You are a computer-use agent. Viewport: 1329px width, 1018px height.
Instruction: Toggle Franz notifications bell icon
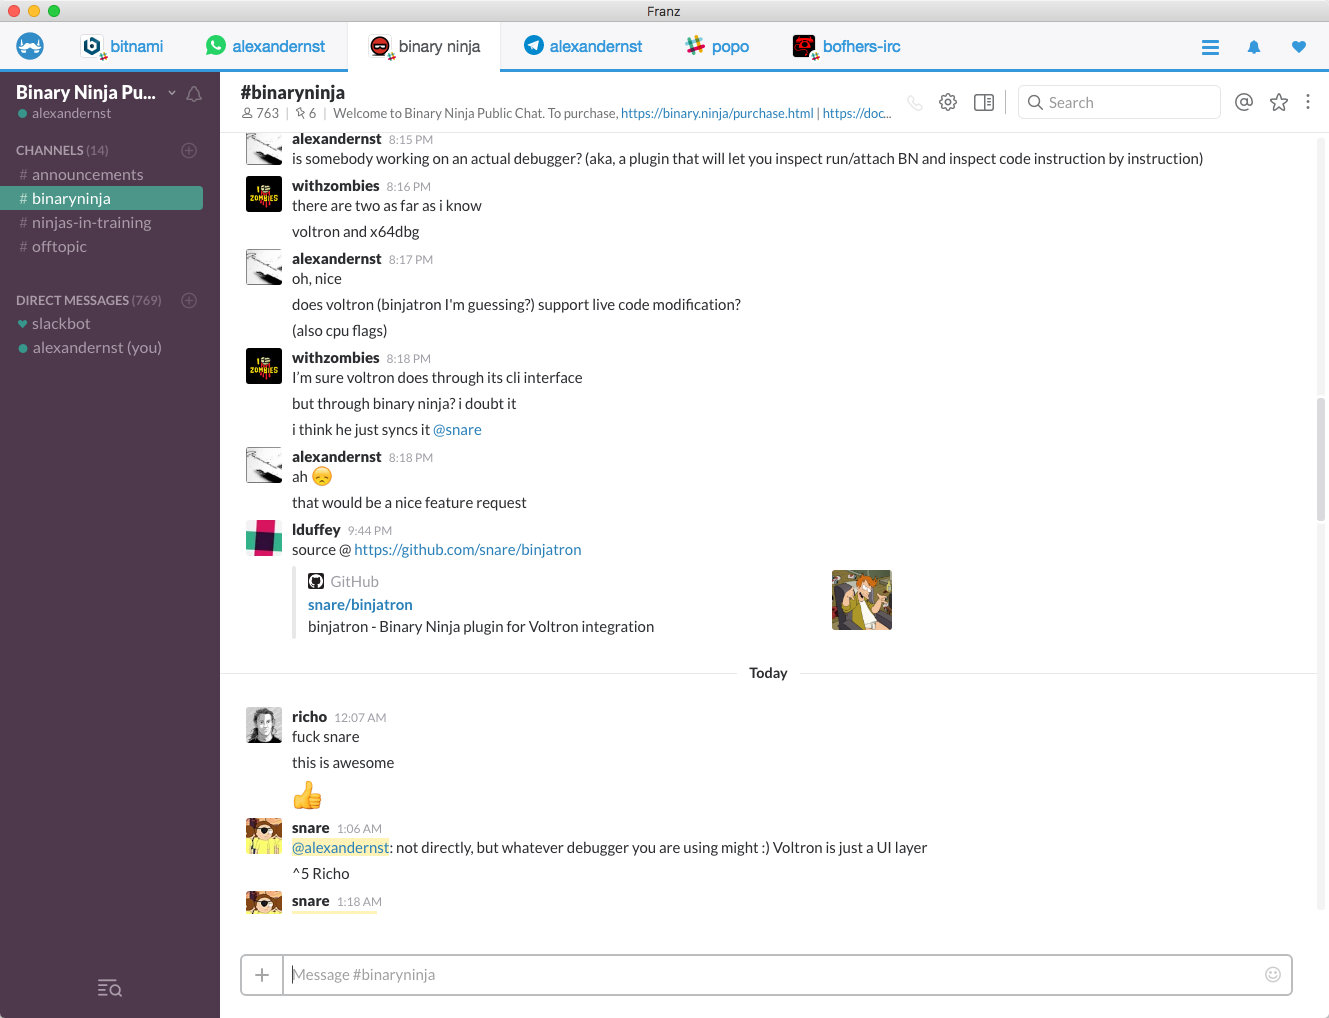pyautogui.click(x=1254, y=47)
